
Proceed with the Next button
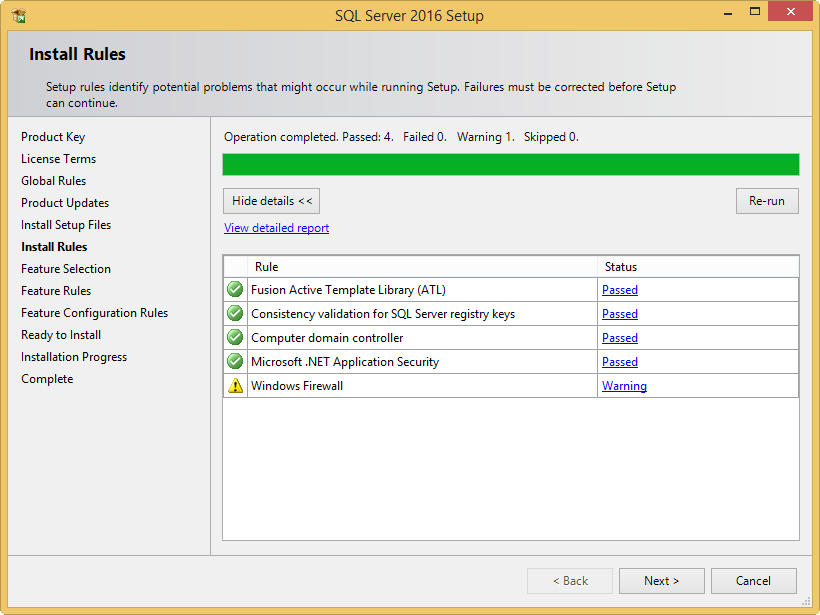point(662,581)
